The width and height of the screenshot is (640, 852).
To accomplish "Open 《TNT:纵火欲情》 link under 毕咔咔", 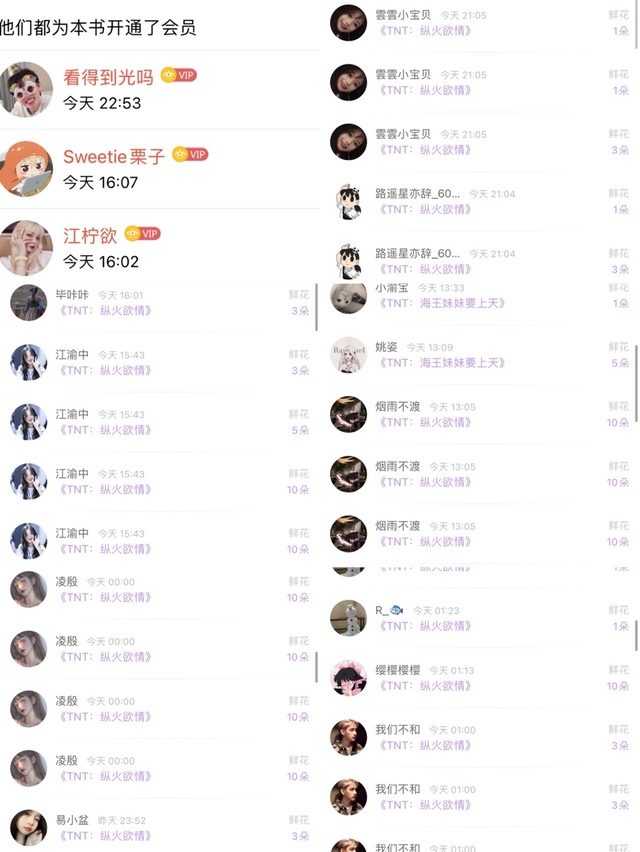I will coord(104,310).
